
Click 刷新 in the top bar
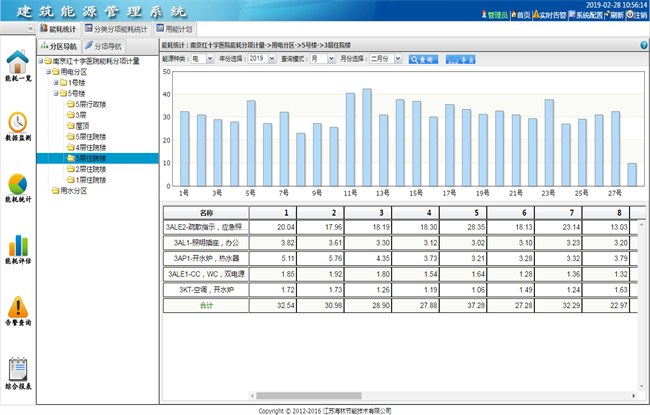(x=614, y=15)
